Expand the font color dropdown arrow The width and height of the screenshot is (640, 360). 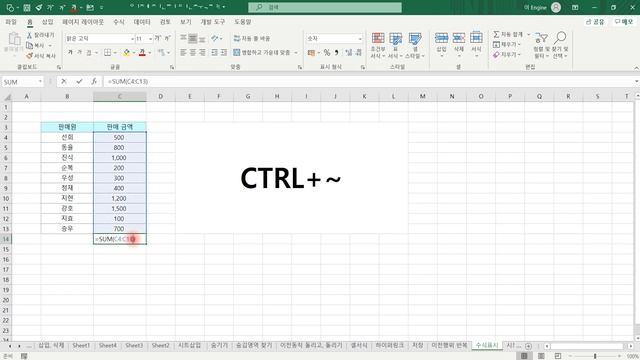tap(150, 53)
